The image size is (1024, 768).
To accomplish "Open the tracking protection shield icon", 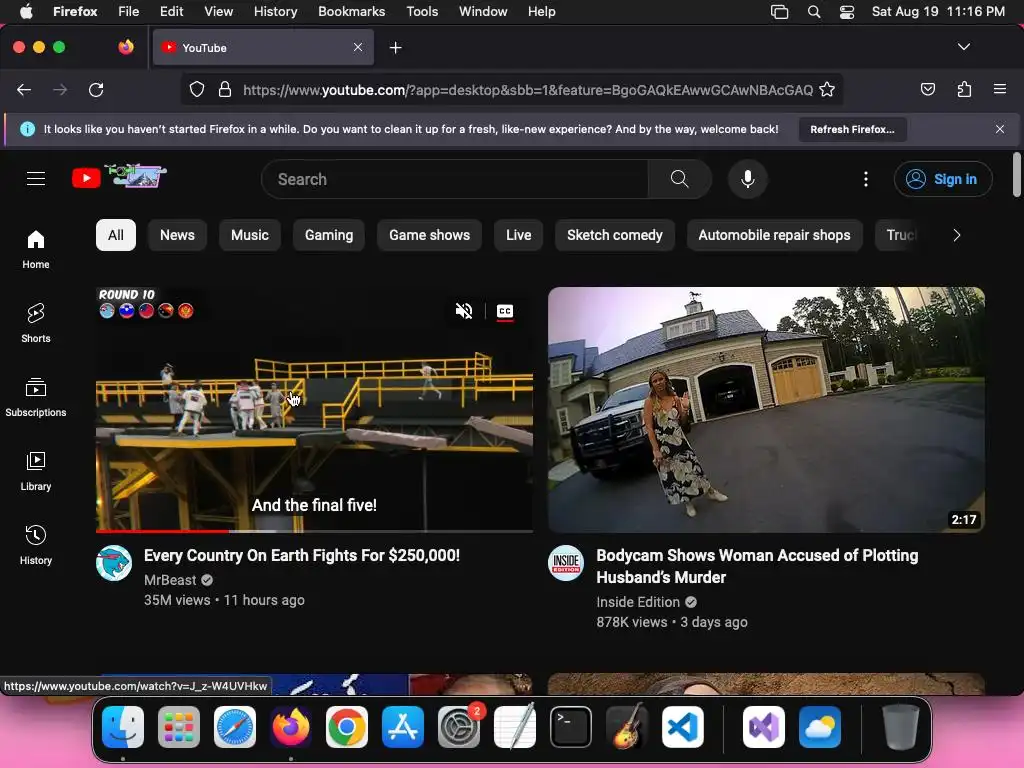I will point(197,89).
